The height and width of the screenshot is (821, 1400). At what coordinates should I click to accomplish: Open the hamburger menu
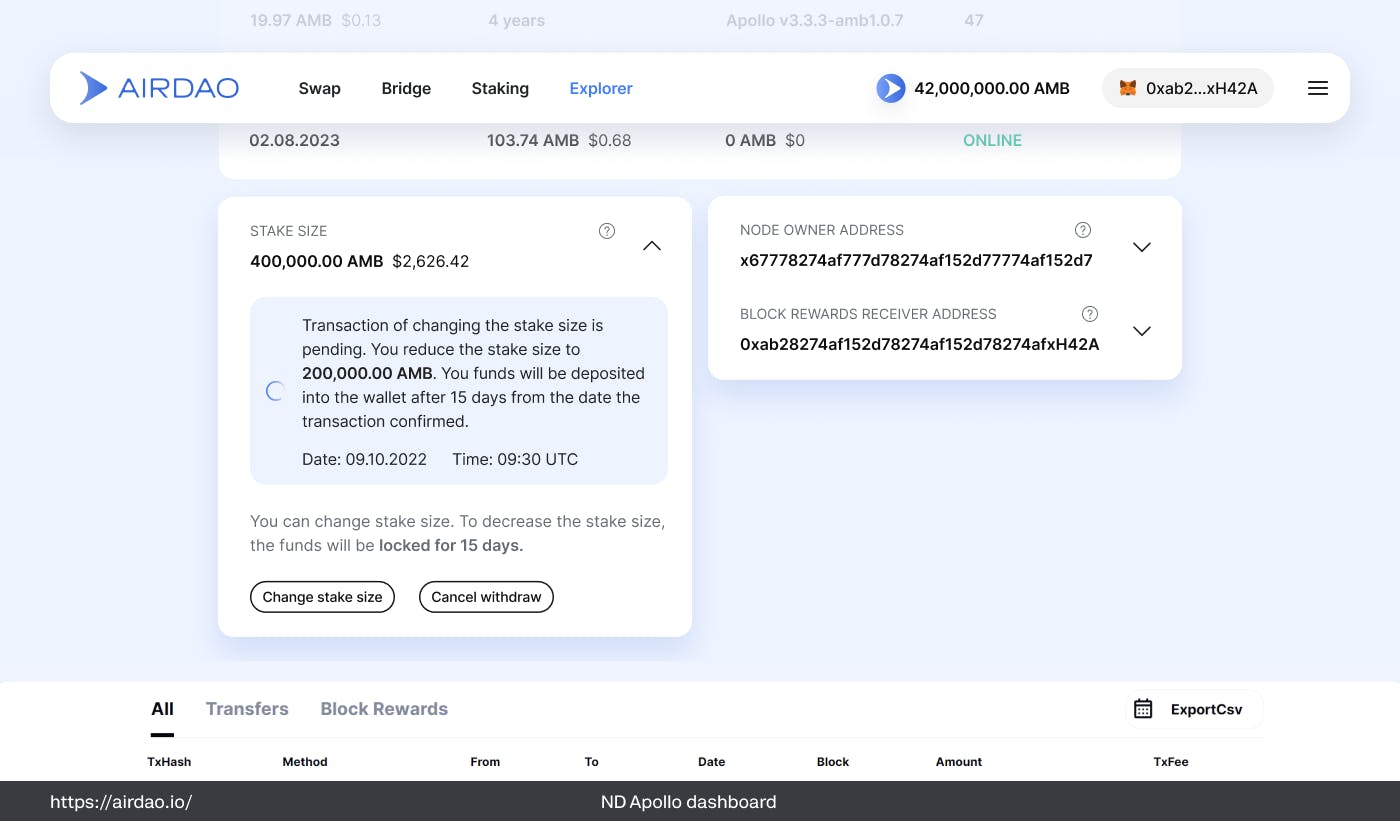point(1318,88)
